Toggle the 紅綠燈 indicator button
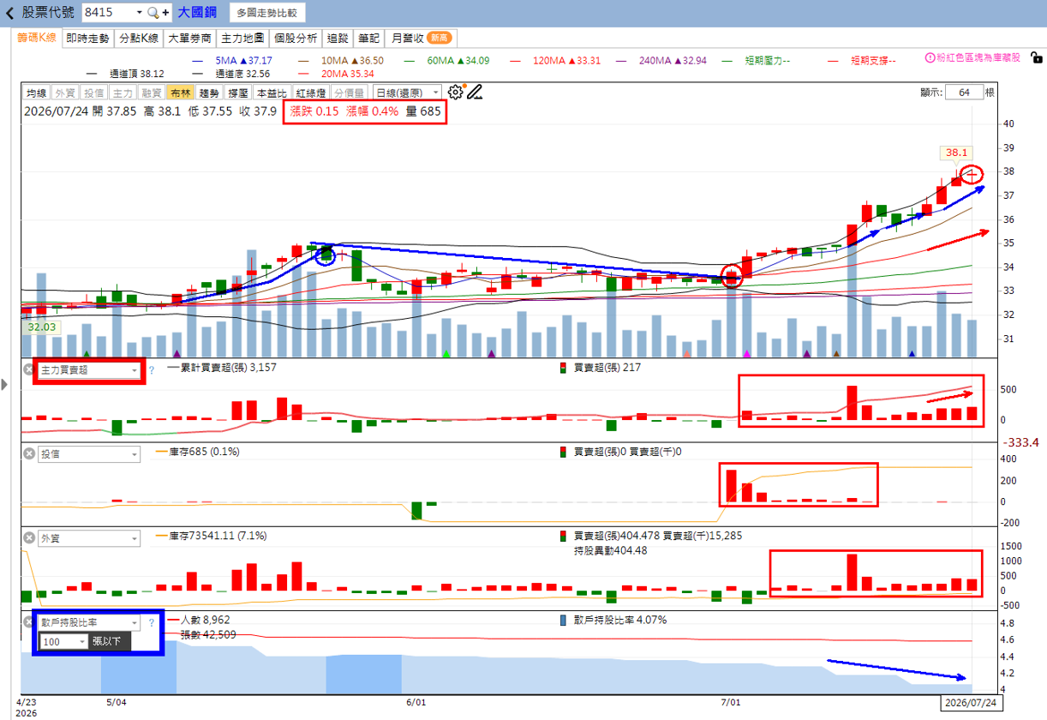 pyautogui.click(x=310, y=93)
